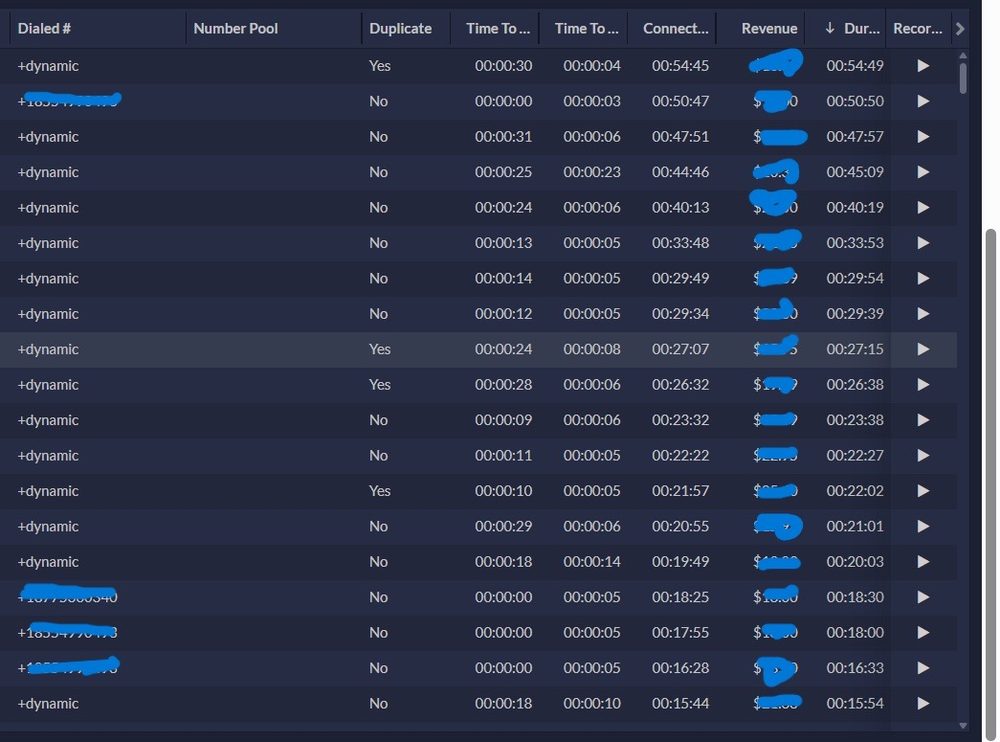This screenshot has width=1000, height=742.
Task: Play recording for the 00:40:19 duration call
Action: pyautogui.click(x=923, y=207)
